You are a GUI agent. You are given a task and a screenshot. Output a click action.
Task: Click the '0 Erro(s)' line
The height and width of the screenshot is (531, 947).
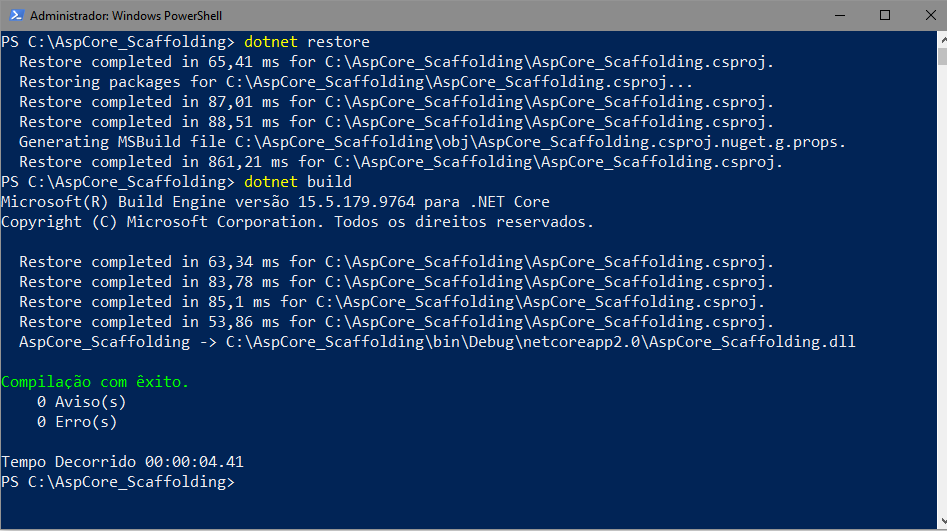[x=77, y=422]
